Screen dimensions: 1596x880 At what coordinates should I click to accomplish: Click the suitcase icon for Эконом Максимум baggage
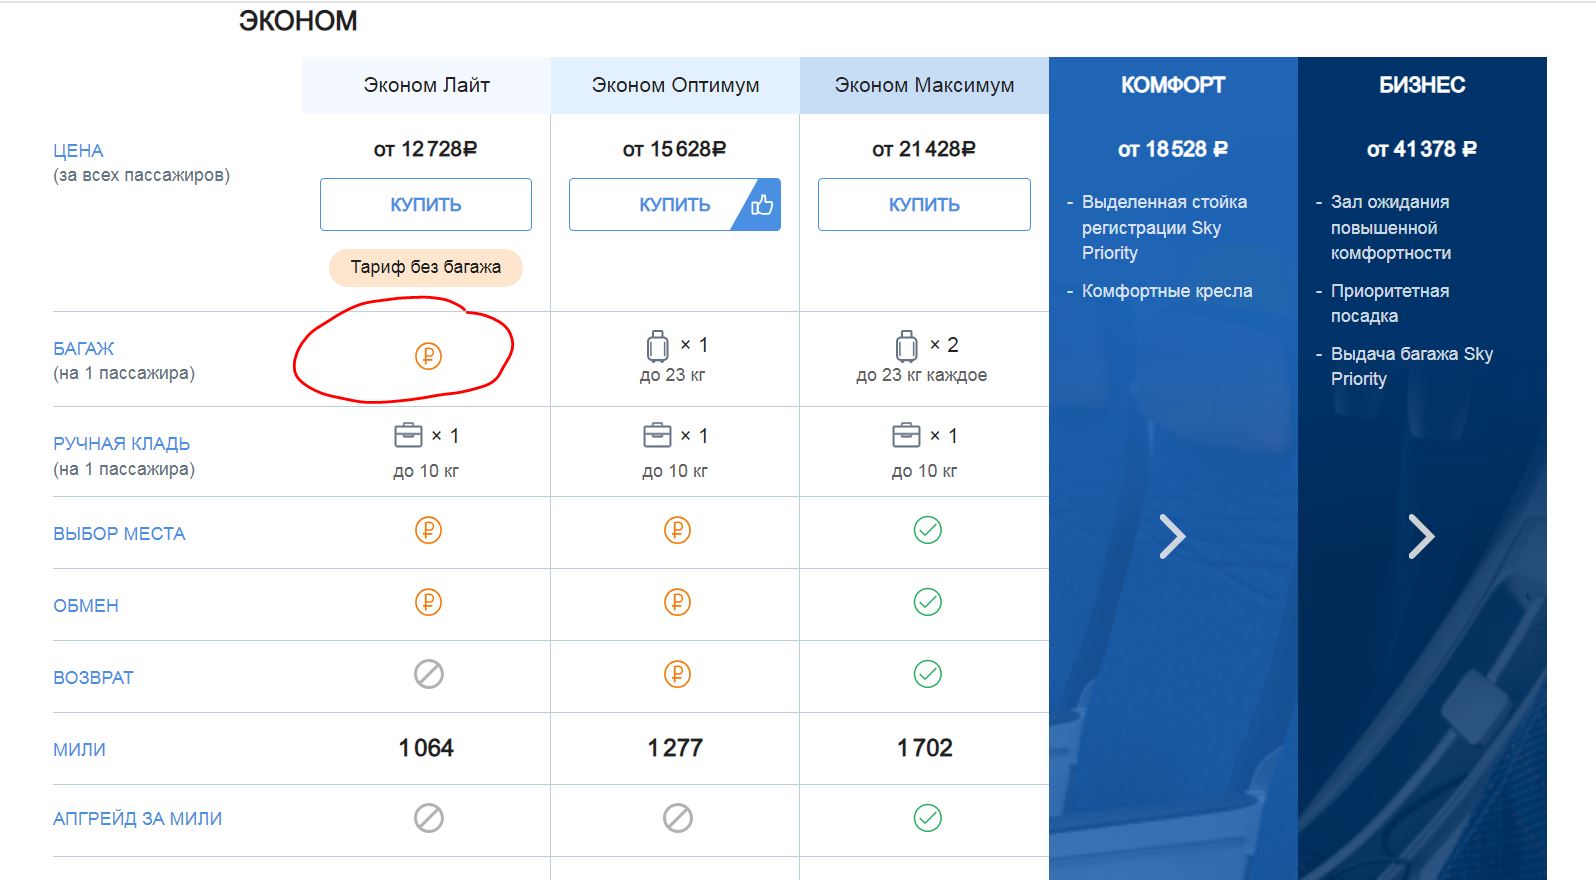[x=906, y=346]
